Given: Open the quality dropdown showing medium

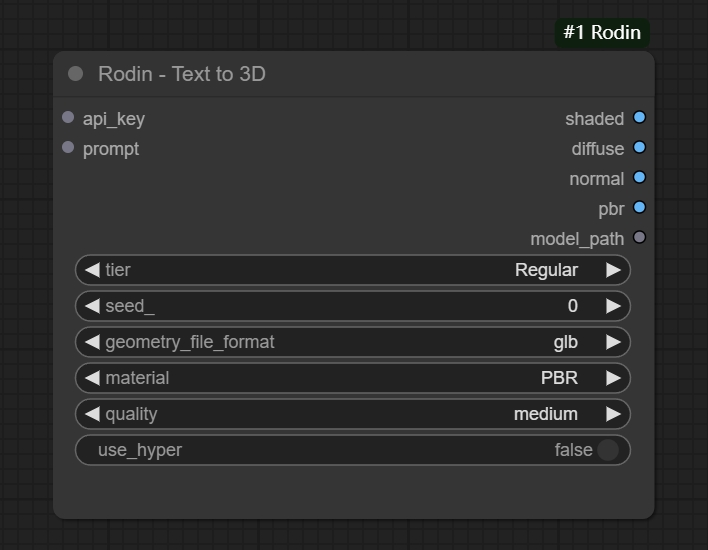Looking at the screenshot, I should (x=353, y=414).
